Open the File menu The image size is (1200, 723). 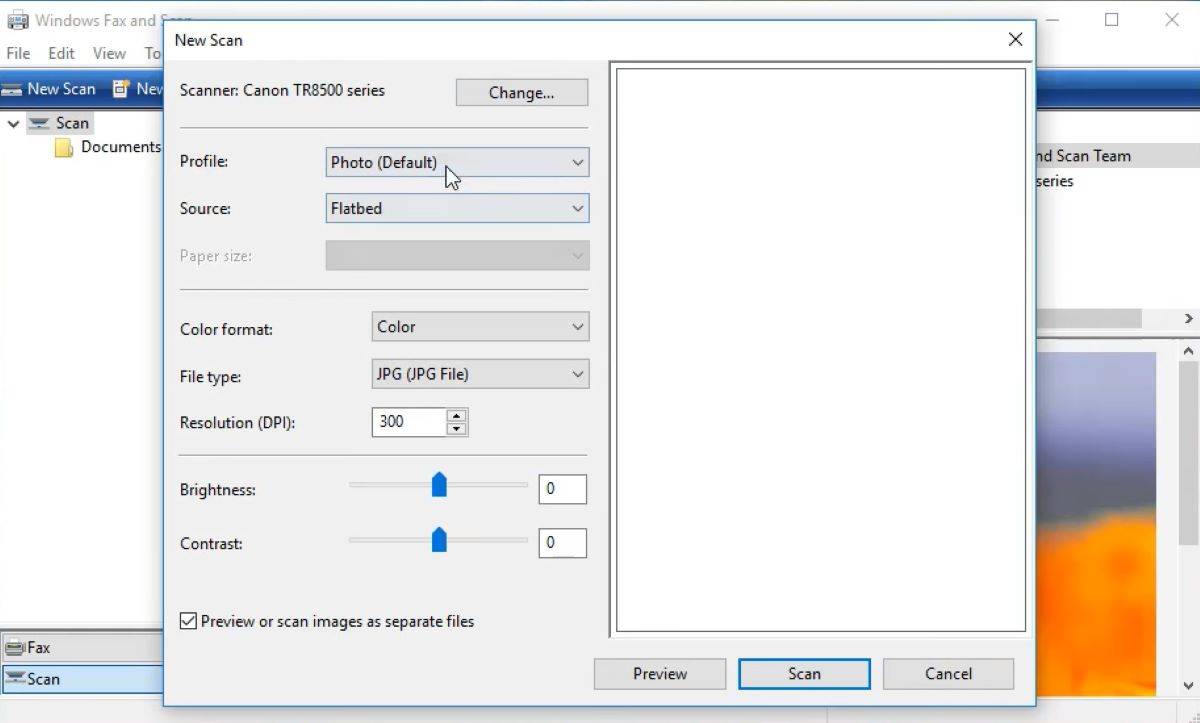click(17, 53)
